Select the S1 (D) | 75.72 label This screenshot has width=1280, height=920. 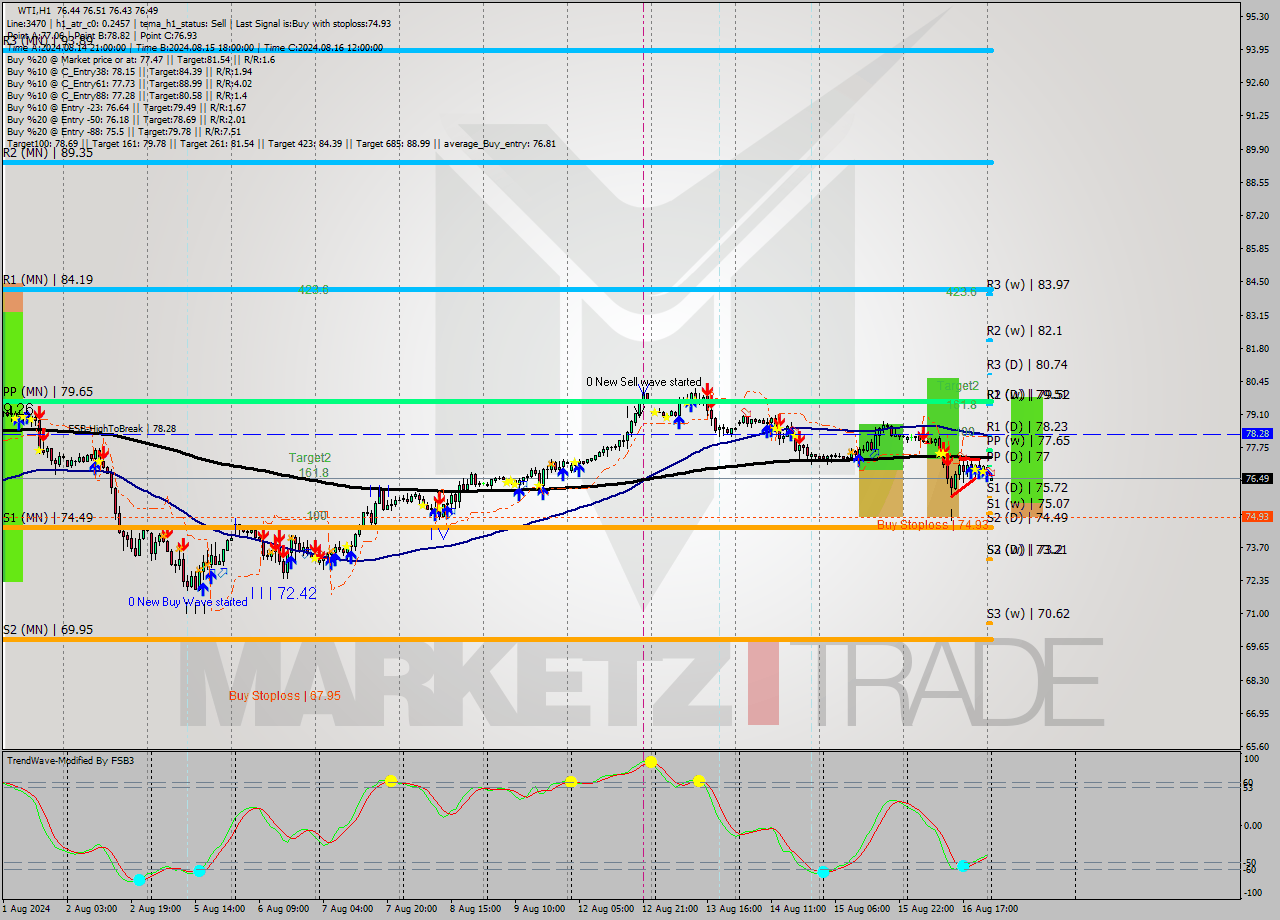coord(1027,488)
